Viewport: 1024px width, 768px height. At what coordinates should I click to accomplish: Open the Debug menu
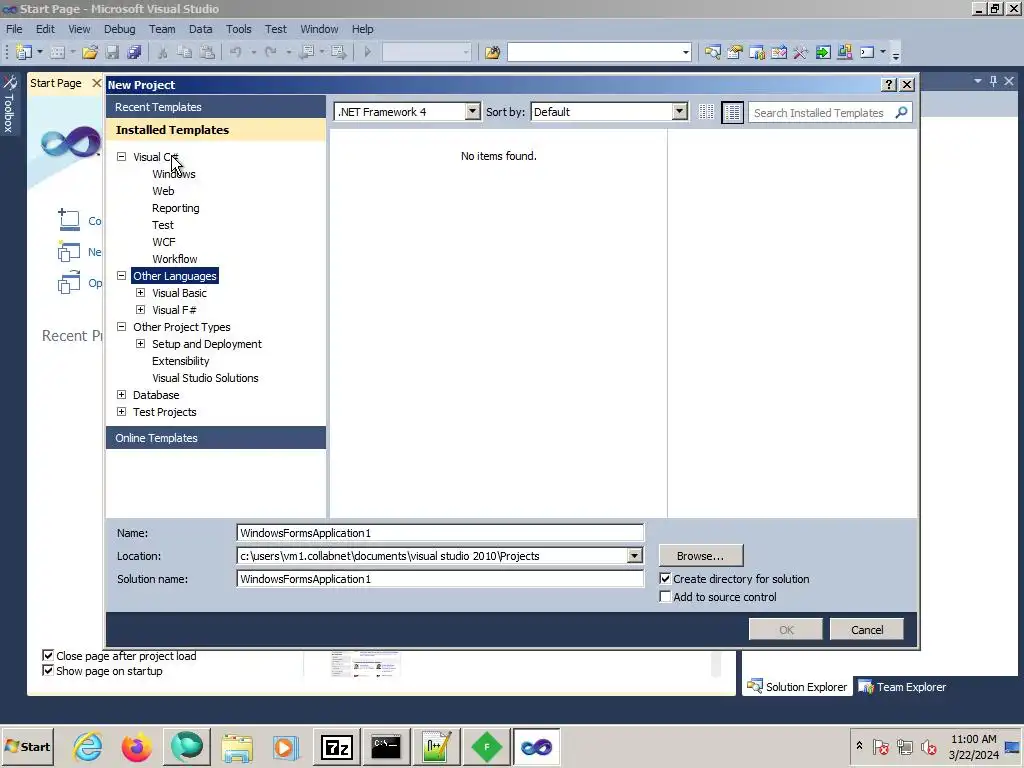(120, 29)
